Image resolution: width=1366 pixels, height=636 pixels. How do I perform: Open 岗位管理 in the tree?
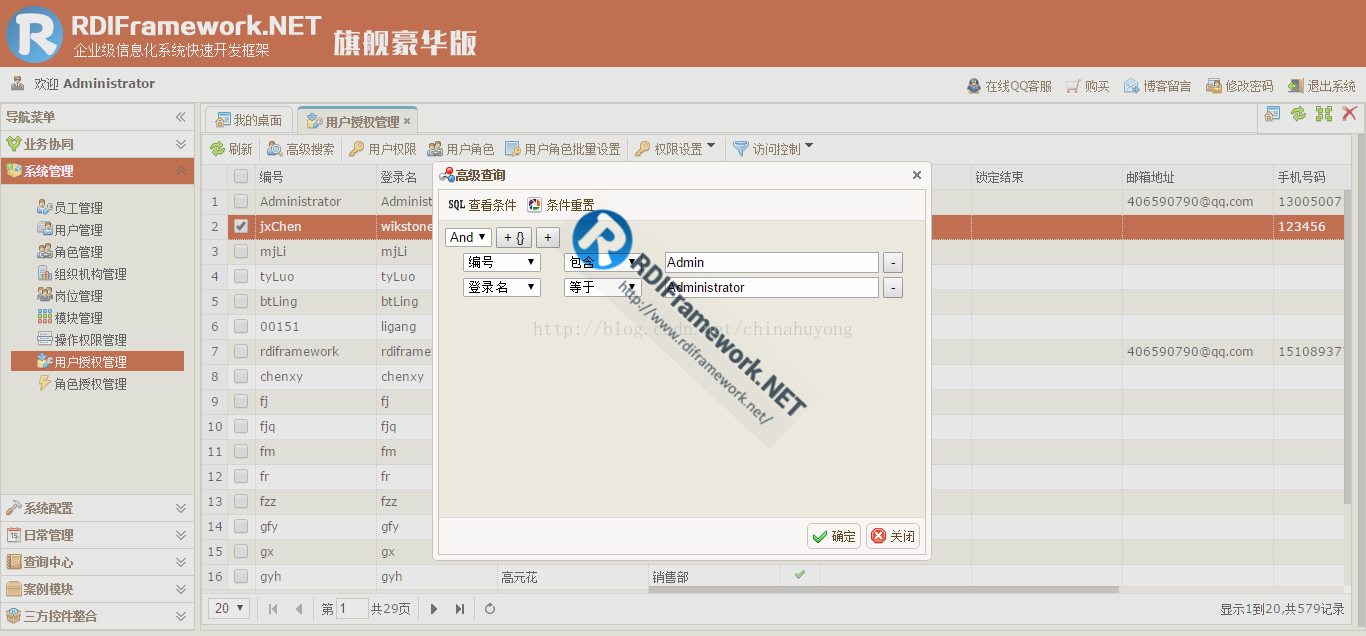78,296
